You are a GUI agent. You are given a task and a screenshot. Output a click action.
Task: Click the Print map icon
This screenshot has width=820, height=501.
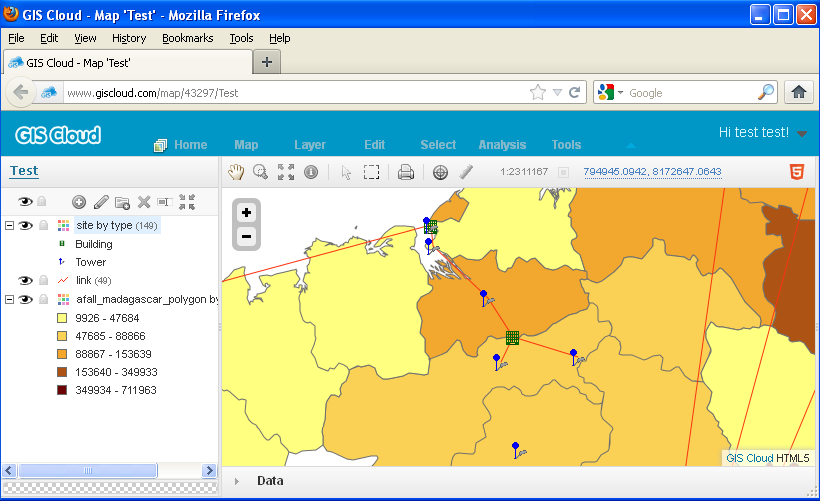pos(406,172)
